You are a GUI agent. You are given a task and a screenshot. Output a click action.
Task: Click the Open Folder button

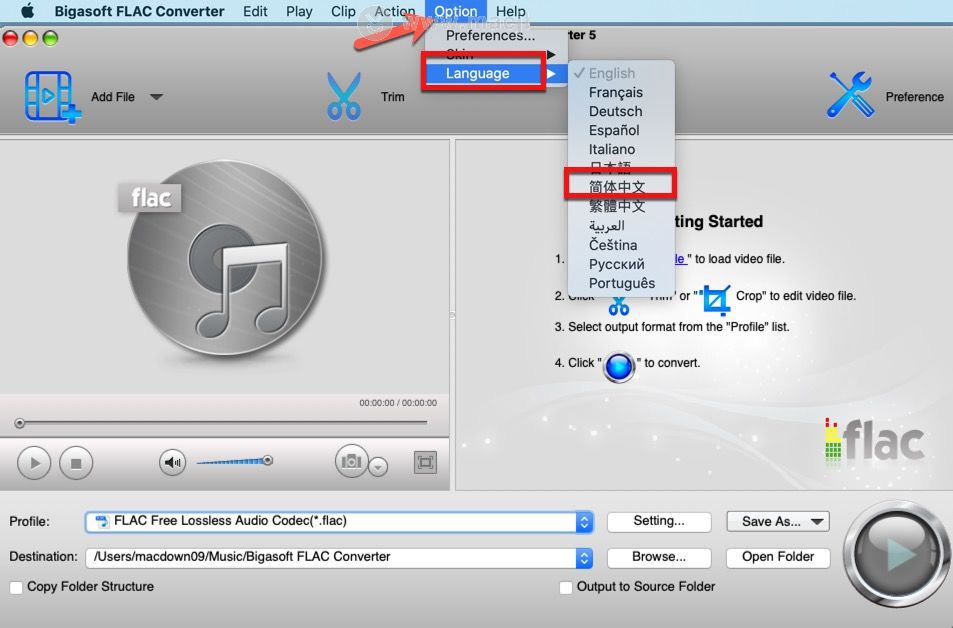click(778, 557)
